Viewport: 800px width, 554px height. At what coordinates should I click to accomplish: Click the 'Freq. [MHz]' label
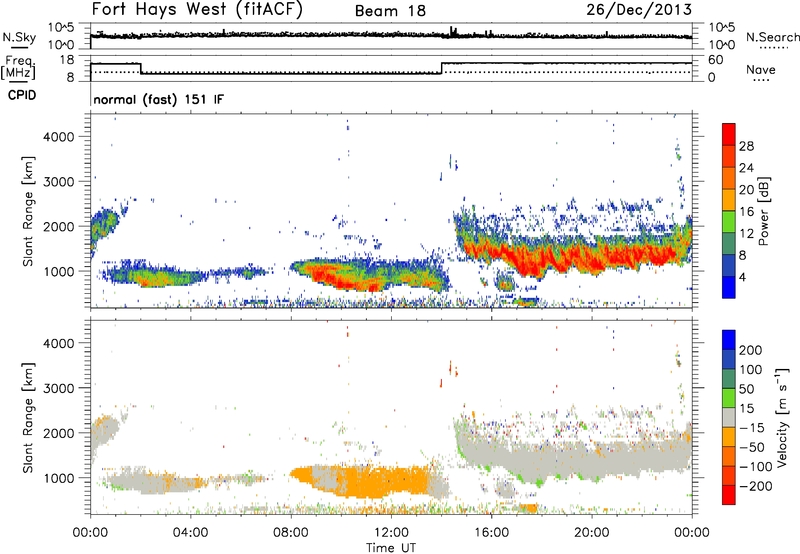(19, 67)
